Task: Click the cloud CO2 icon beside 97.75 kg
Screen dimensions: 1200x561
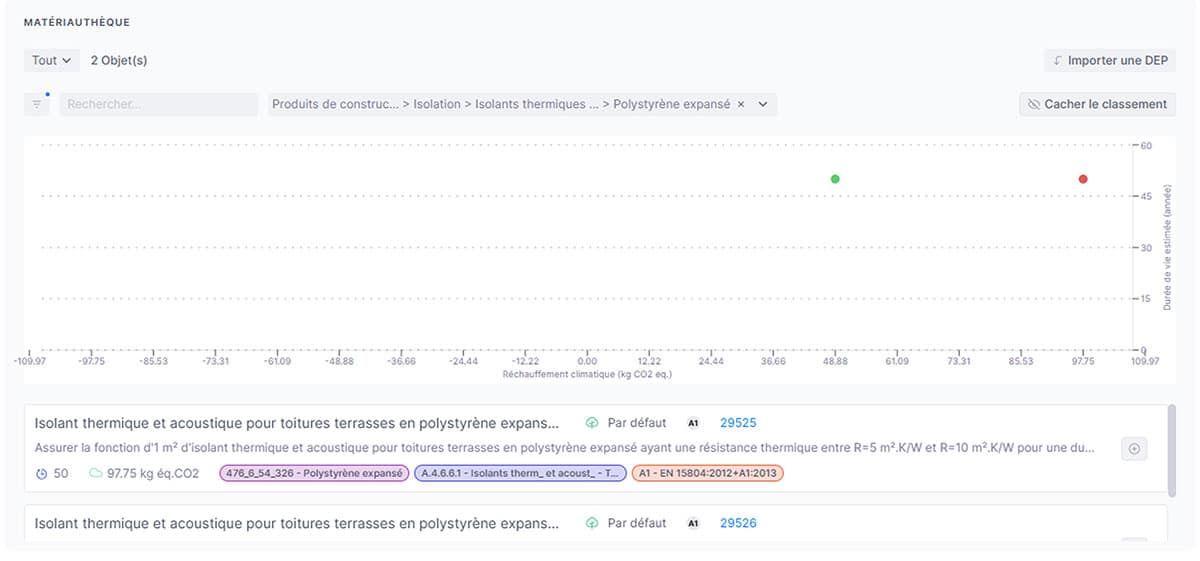Action: (x=95, y=473)
